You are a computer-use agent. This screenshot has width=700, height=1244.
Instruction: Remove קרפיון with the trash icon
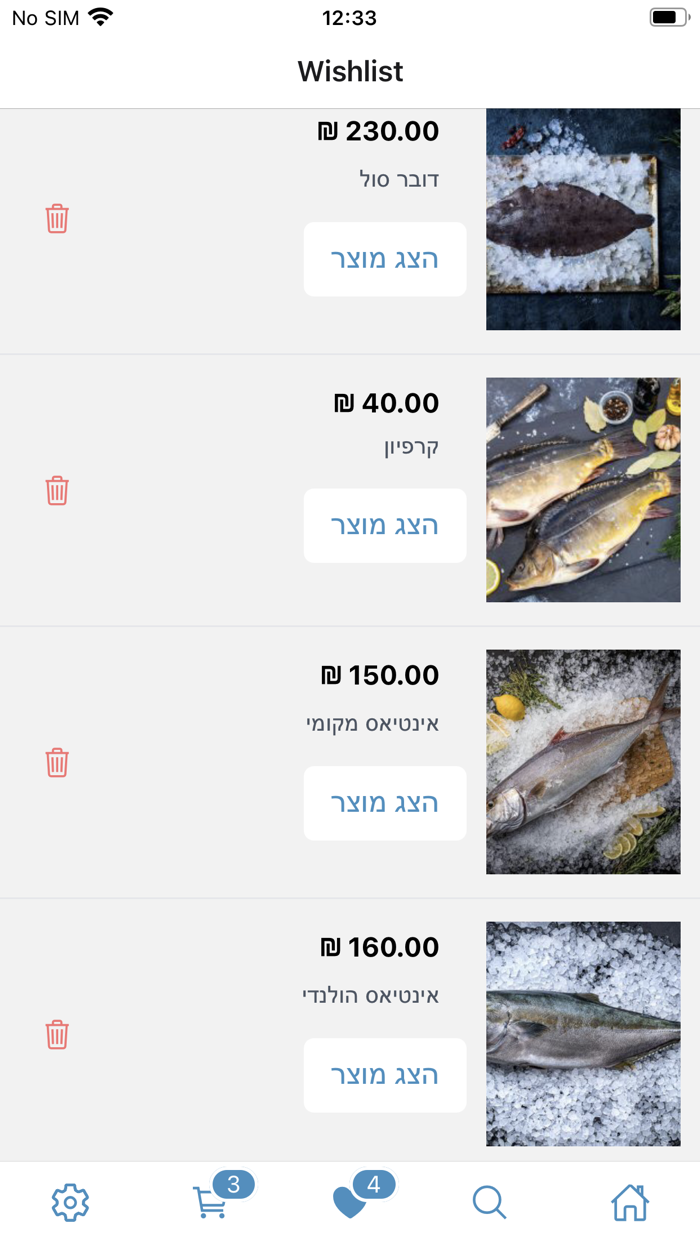pyautogui.click(x=57, y=490)
